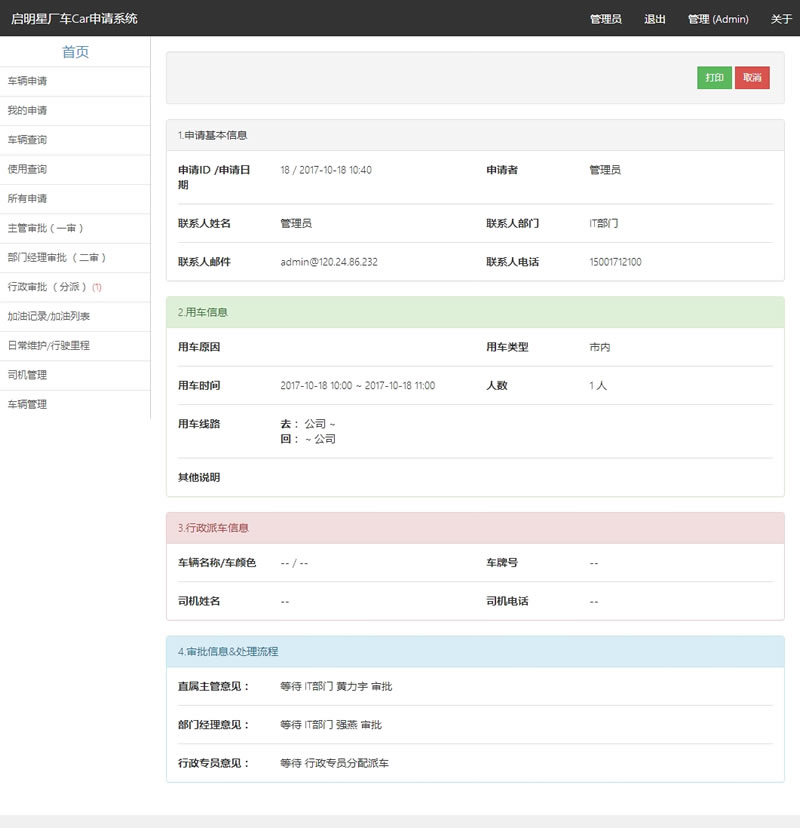Viewport: 800px width, 828px height.
Task: Open 部门经理审批（二审） menu item
Action: coord(57,258)
